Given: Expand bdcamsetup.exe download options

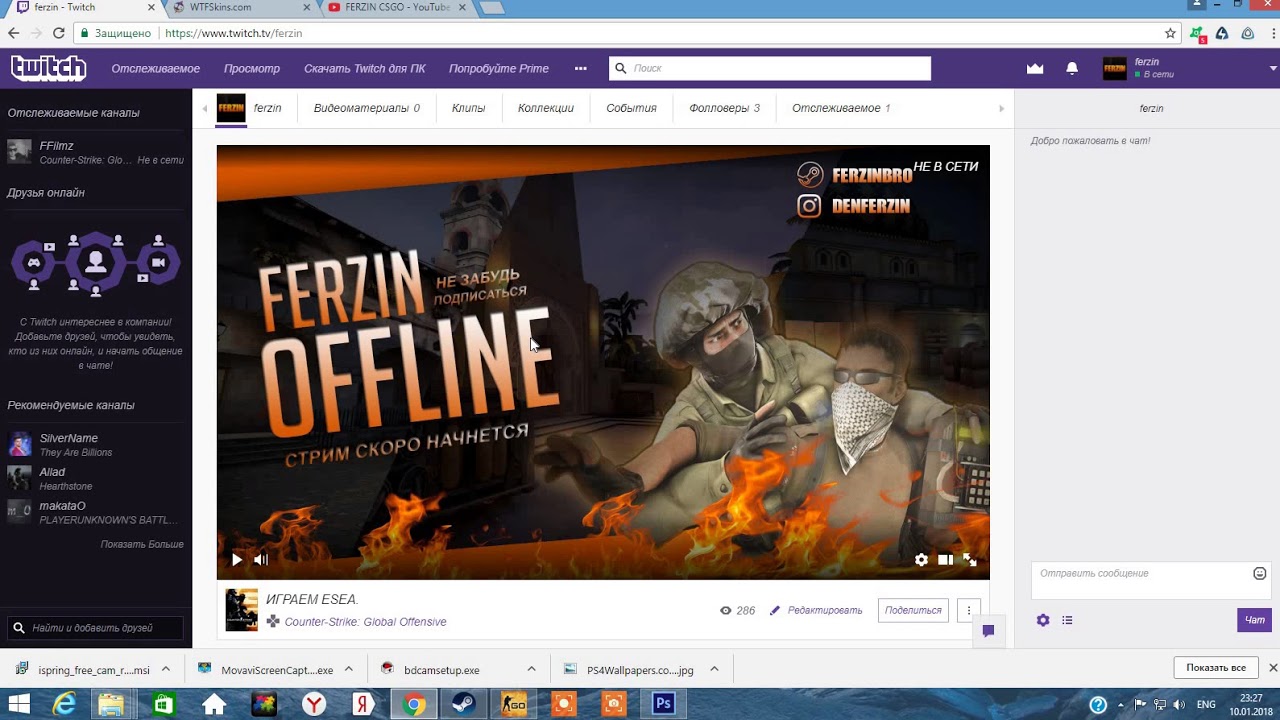Looking at the screenshot, I should point(532,669).
